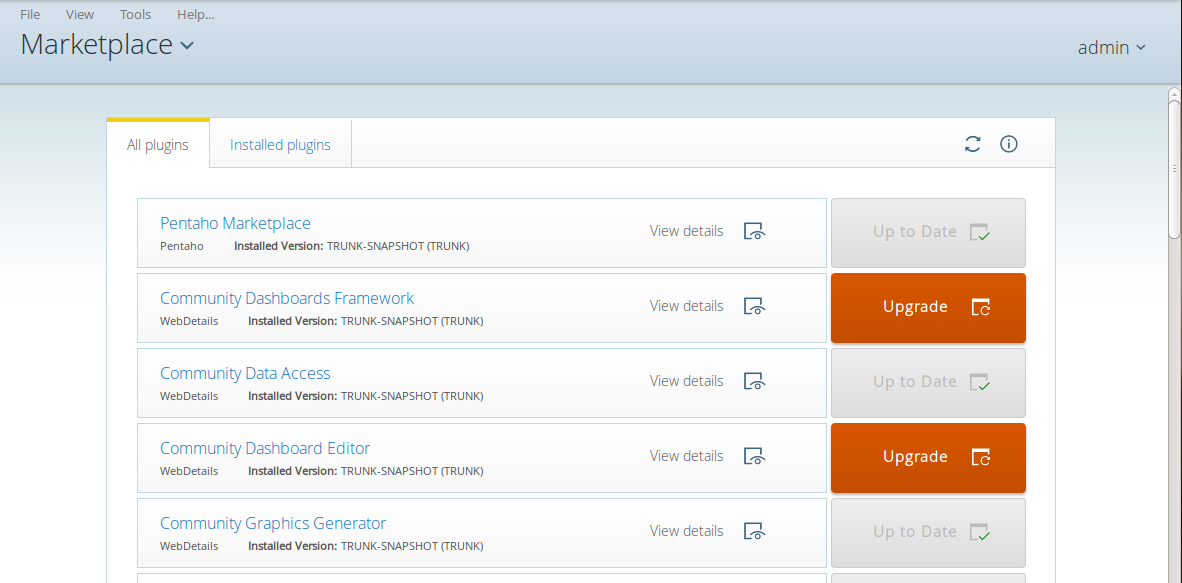Click the checkmark icon on Community Graphics Generator button

(x=980, y=532)
